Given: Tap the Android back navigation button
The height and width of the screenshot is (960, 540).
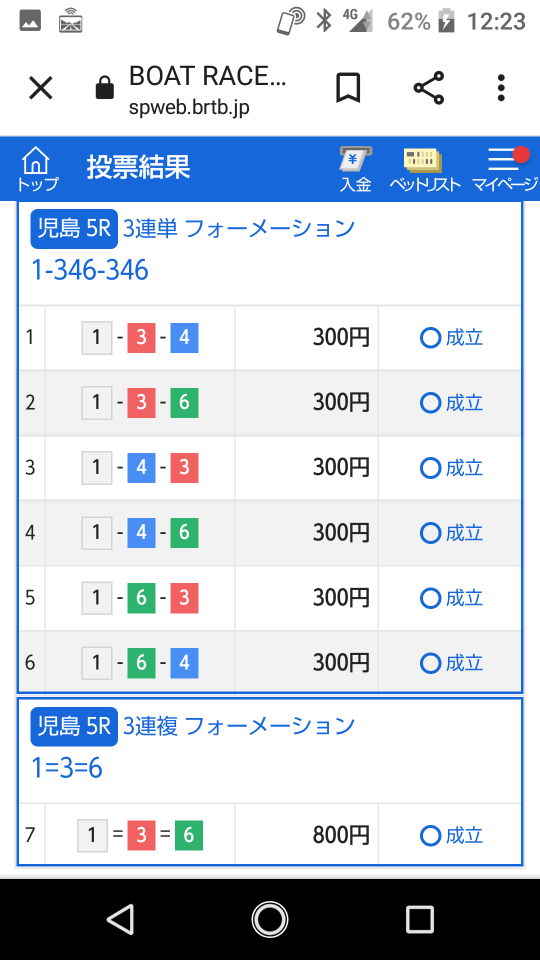Looking at the screenshot, I should 121,919.
